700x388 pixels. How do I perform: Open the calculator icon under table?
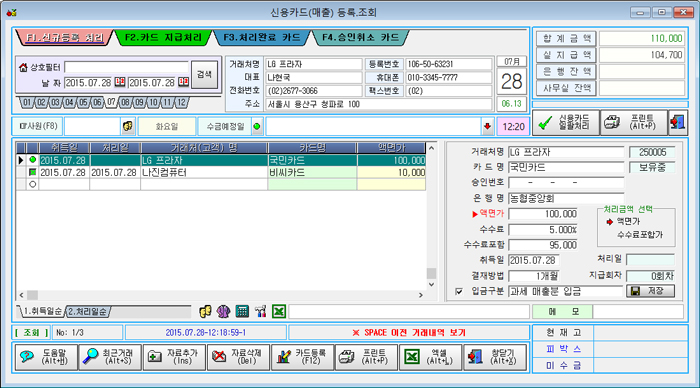(242, 311)
